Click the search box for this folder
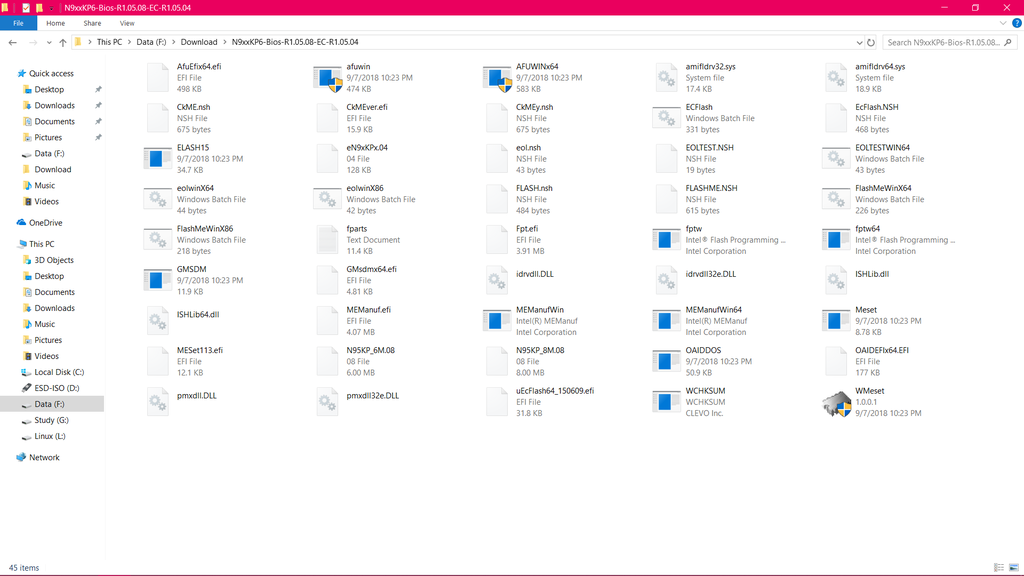The width and height of the screenshot is (1024, 576). tap(950, 42)
